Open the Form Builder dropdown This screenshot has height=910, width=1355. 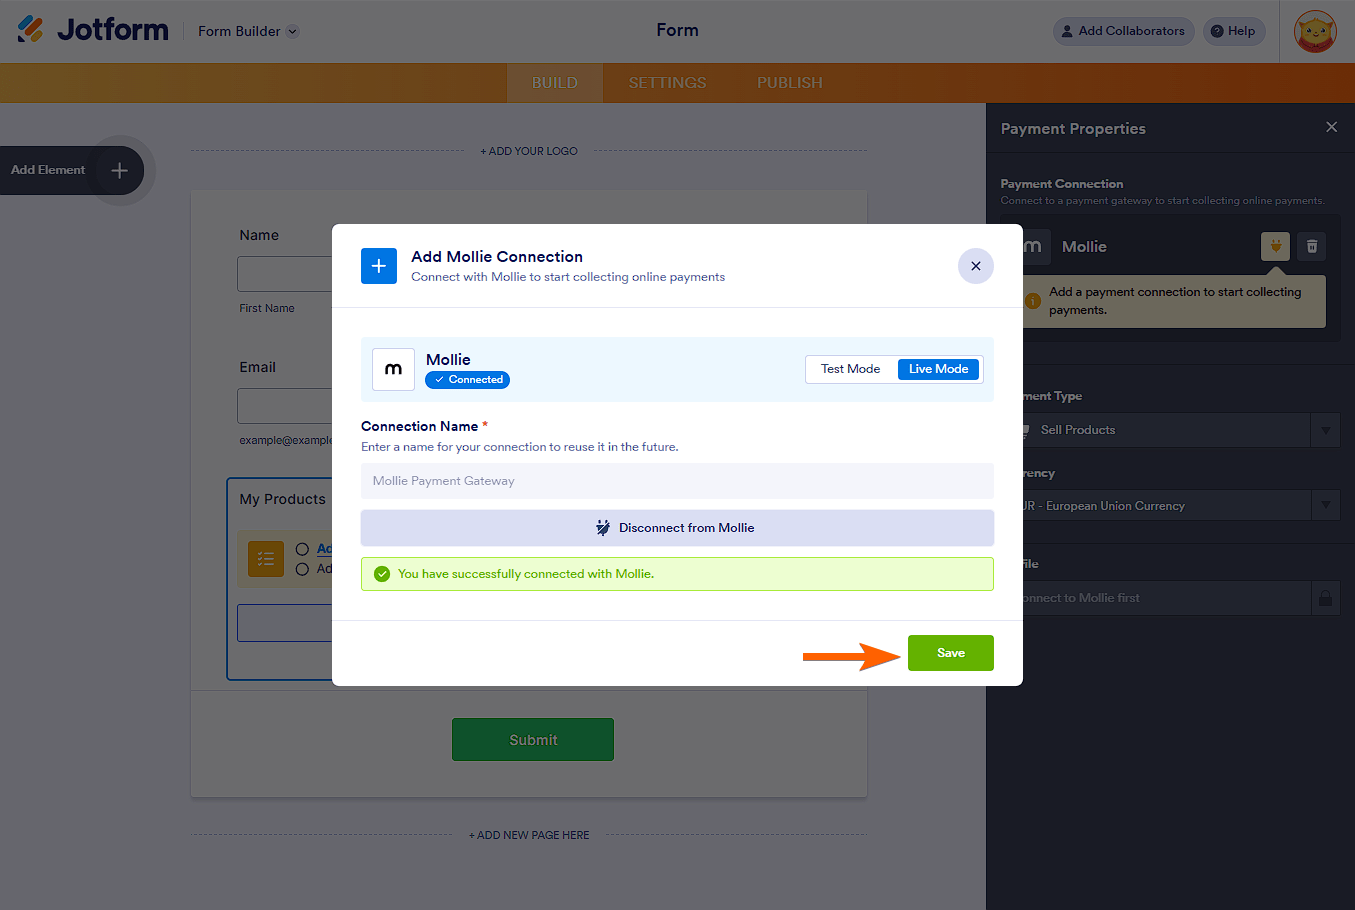[x=248, y=31]
